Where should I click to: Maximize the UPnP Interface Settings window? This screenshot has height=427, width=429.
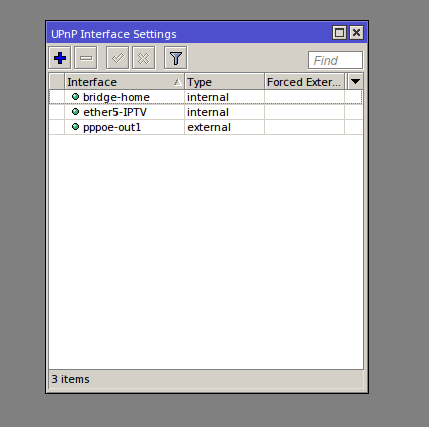(339, 33)
